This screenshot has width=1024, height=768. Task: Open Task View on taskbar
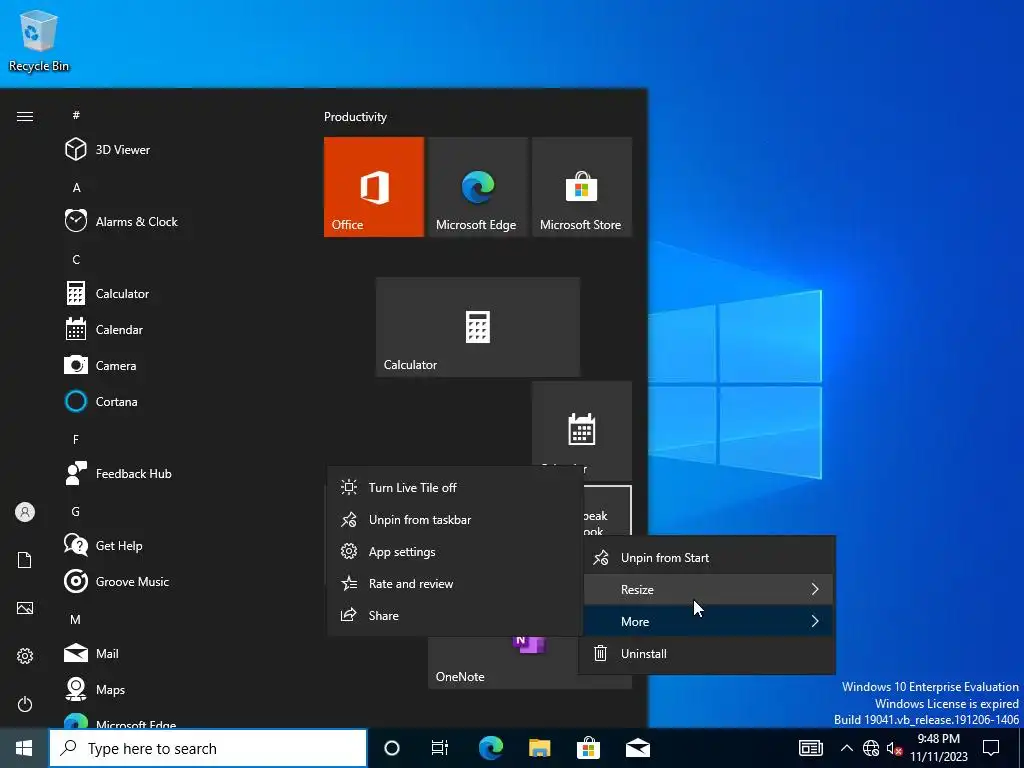(440, 748)
